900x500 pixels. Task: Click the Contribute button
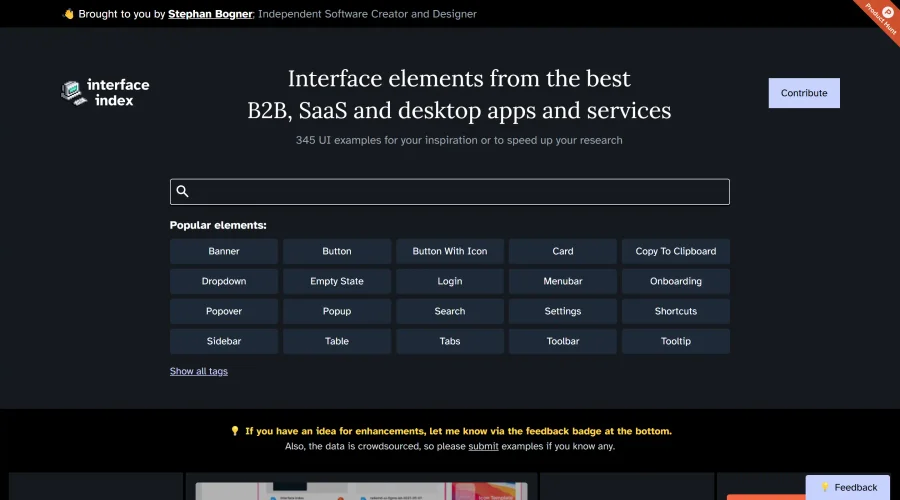[x=804, y=93]
